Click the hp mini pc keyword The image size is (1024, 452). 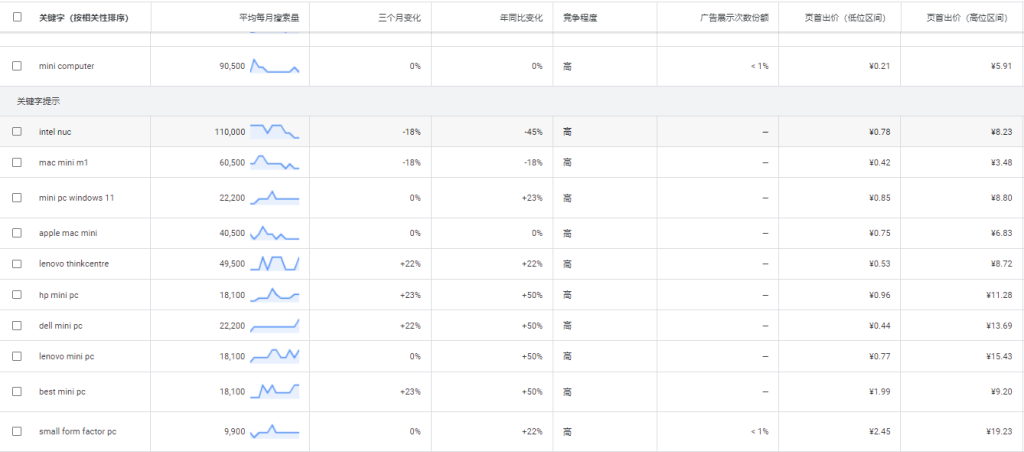[60, 295]
